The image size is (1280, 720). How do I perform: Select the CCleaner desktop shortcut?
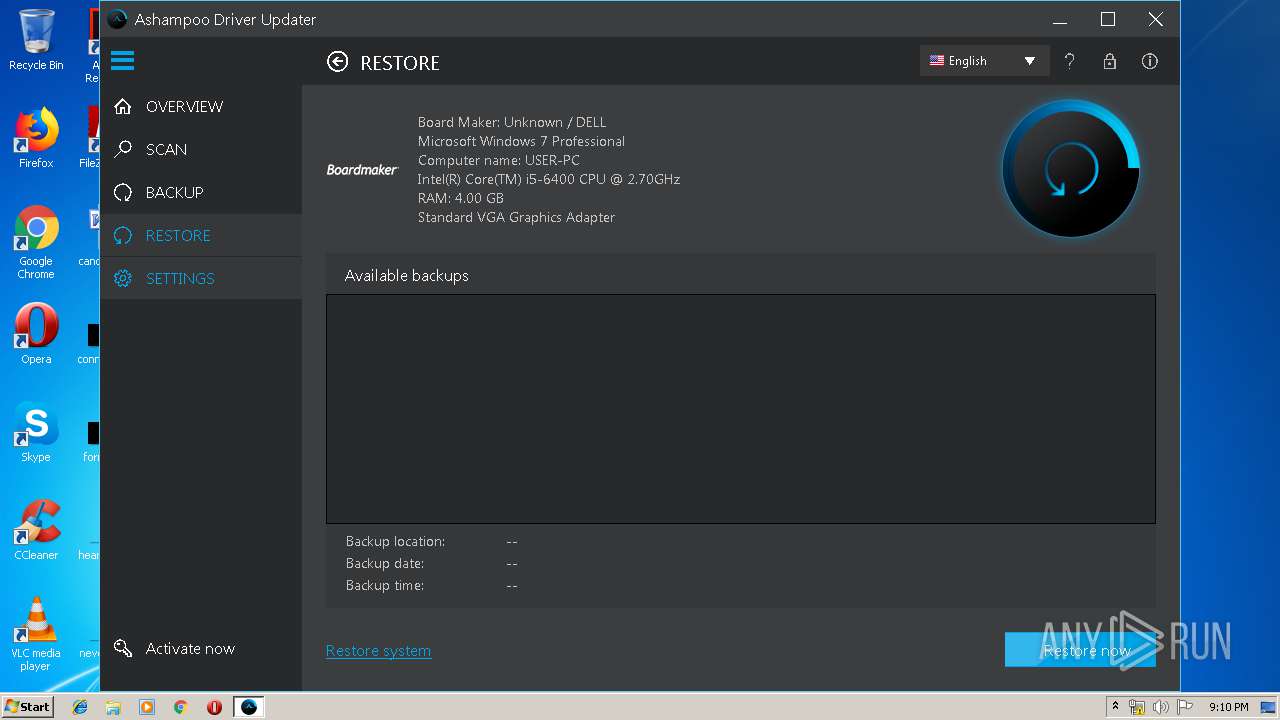36,530
